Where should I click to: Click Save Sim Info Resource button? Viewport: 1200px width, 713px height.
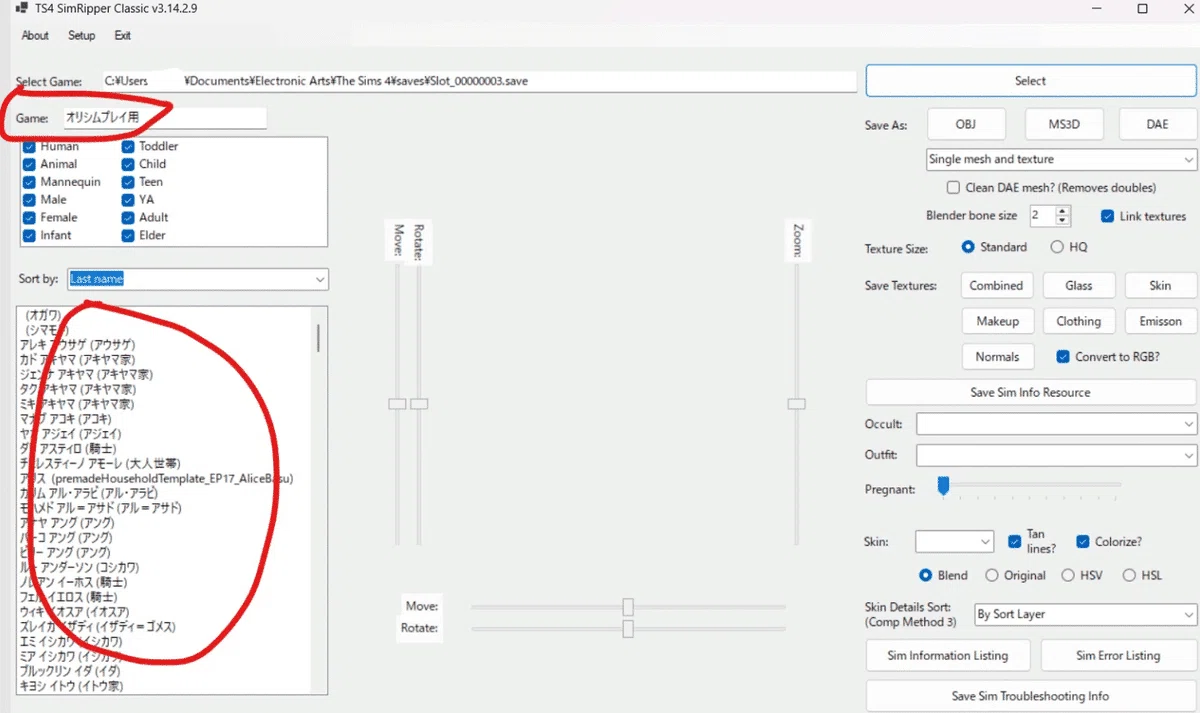[x=1030, y=392]
